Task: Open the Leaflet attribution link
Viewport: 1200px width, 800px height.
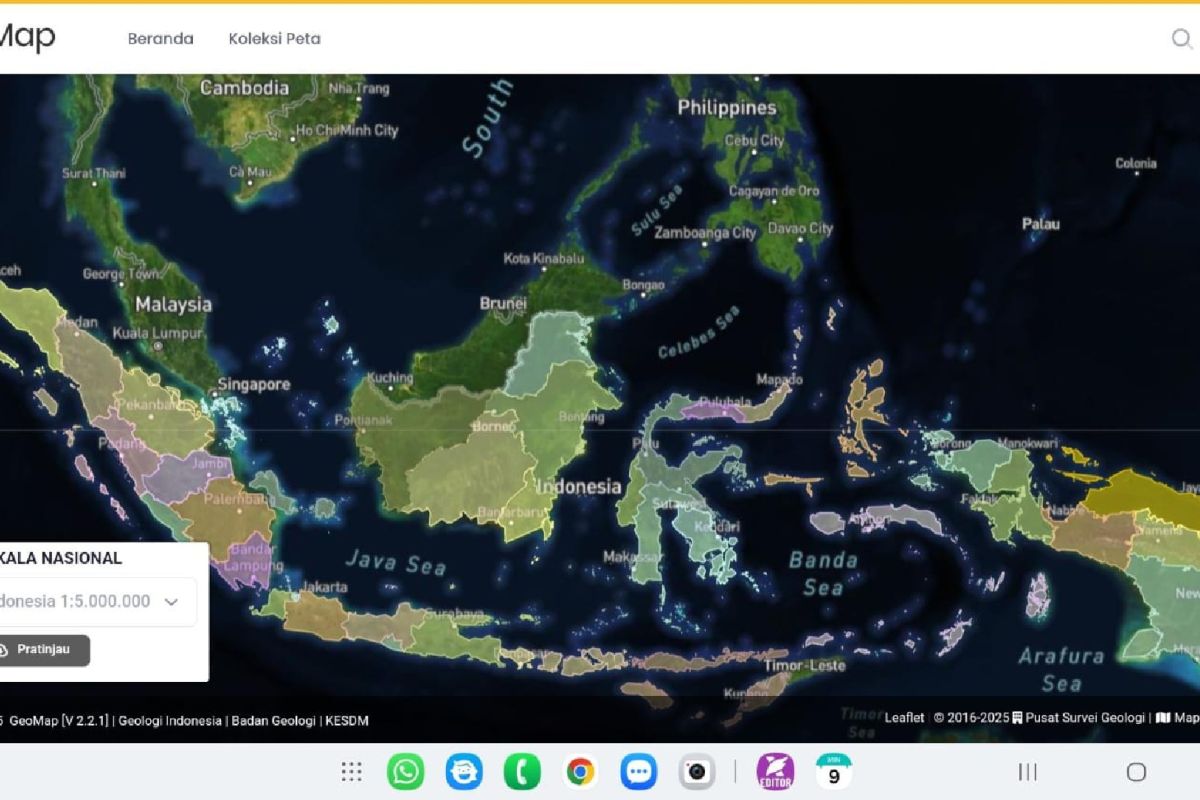Action: (904, 718)
